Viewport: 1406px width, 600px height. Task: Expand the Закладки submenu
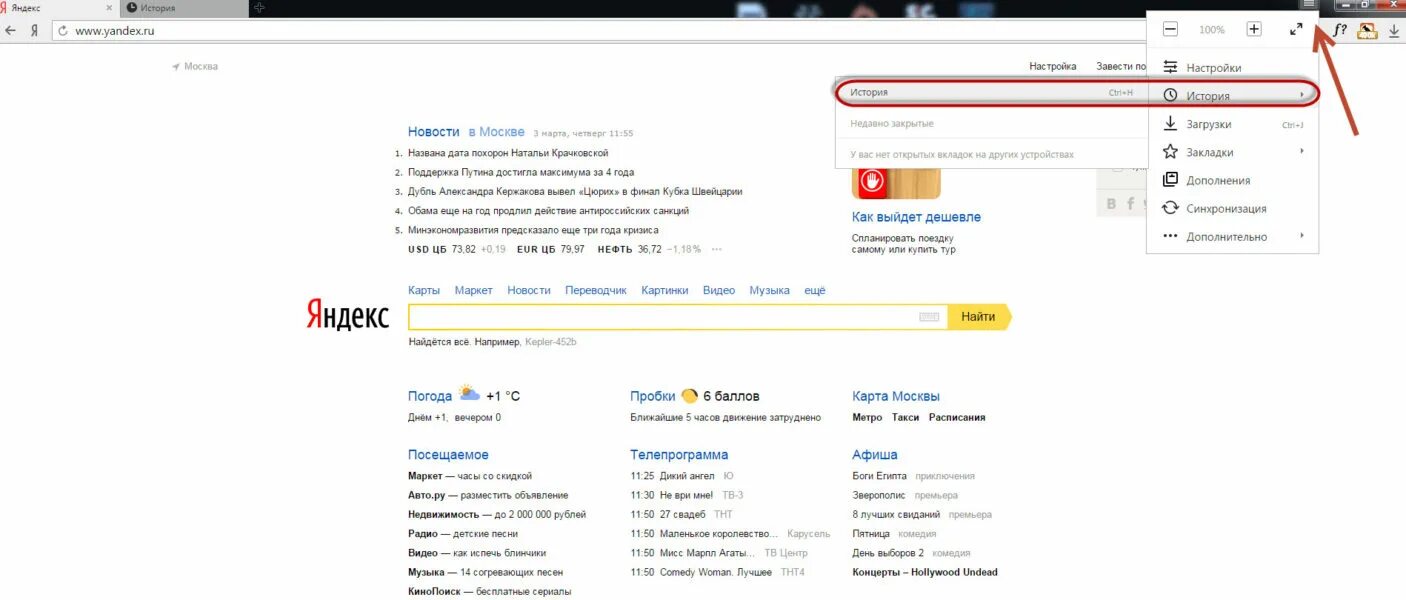1233,152
